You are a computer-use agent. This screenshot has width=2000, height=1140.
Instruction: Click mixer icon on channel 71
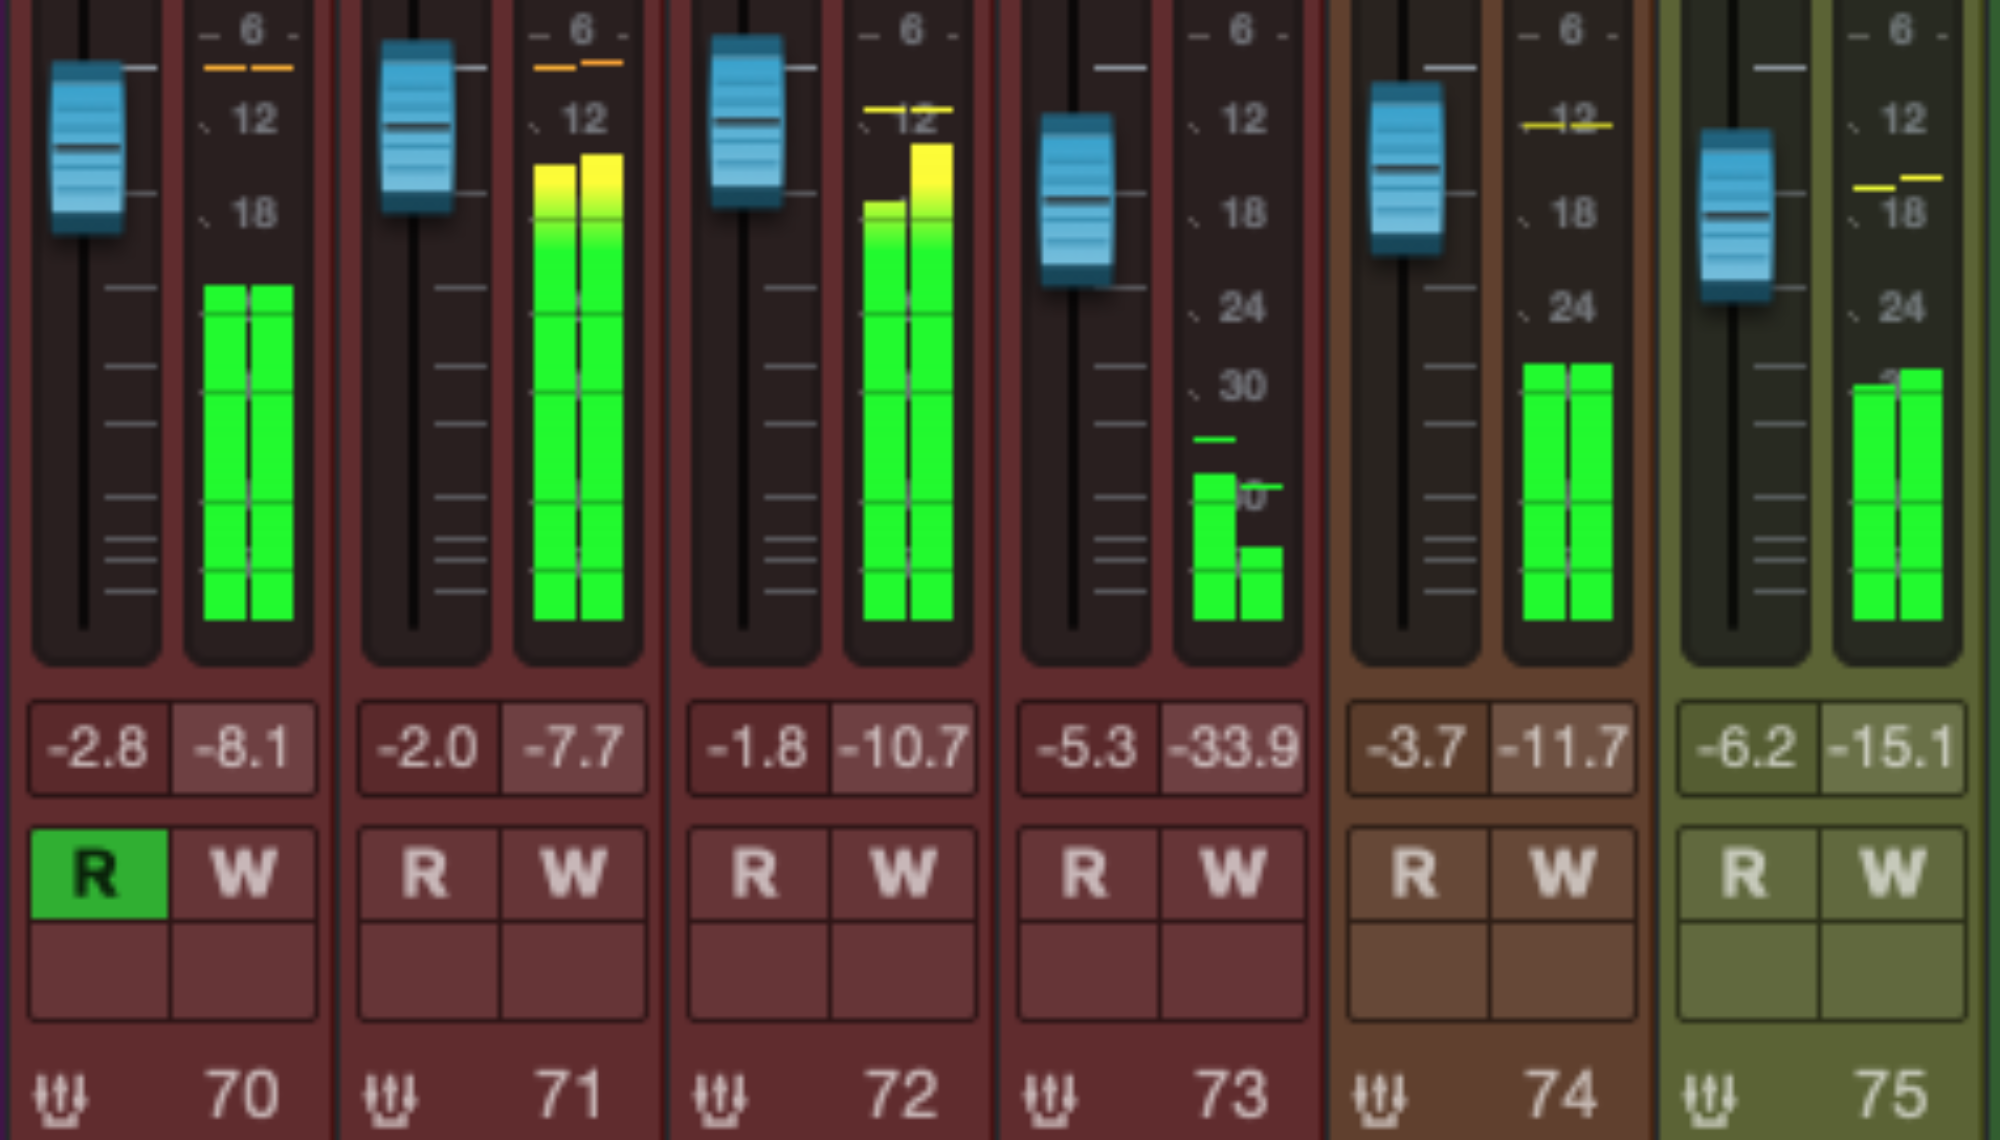point(390,1098)
